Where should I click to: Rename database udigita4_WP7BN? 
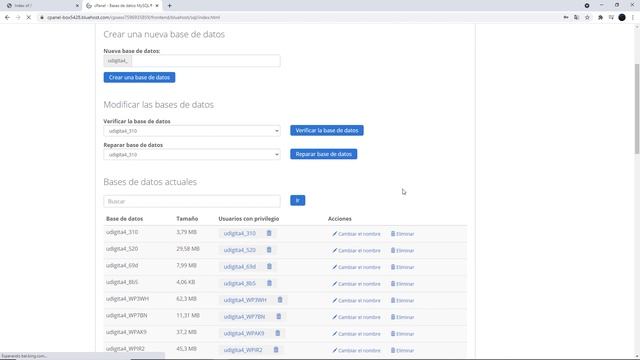tap(356, 317)
